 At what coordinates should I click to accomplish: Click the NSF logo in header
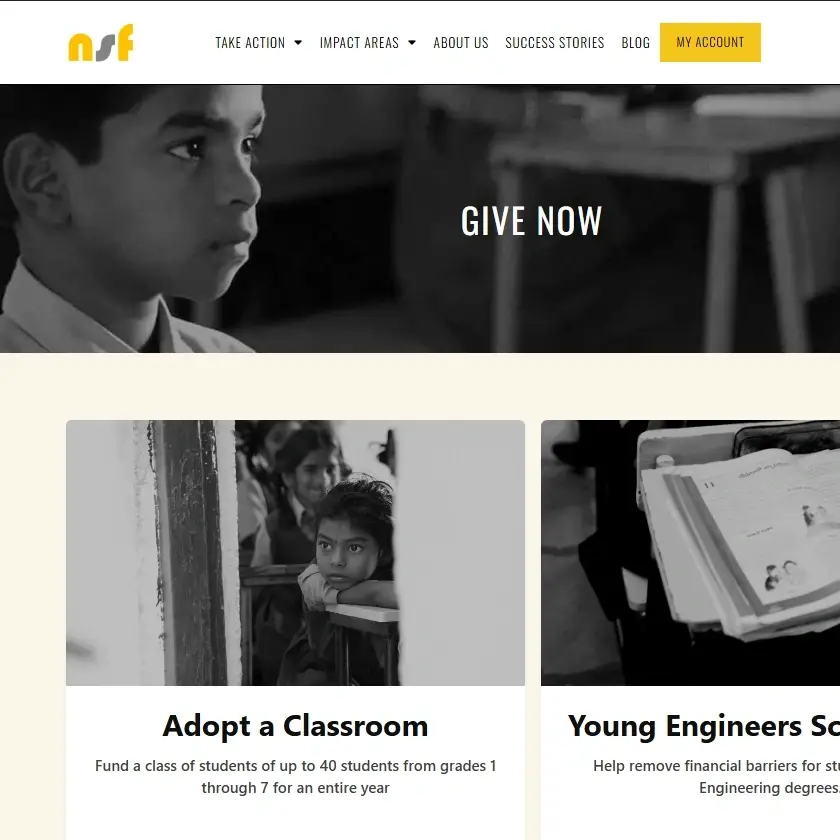tap(101, 43)
